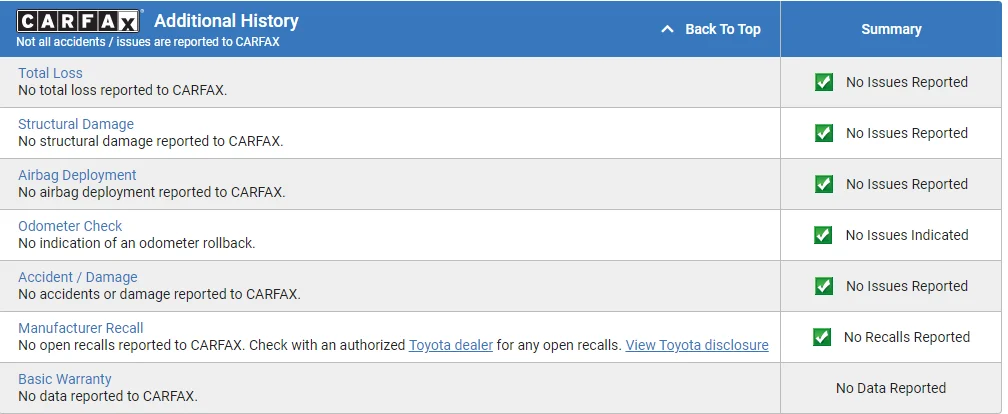The height and width of the screenshot is (414, 1008).
Task: Click green checkmark in Total Loss row
Action: 824,82
